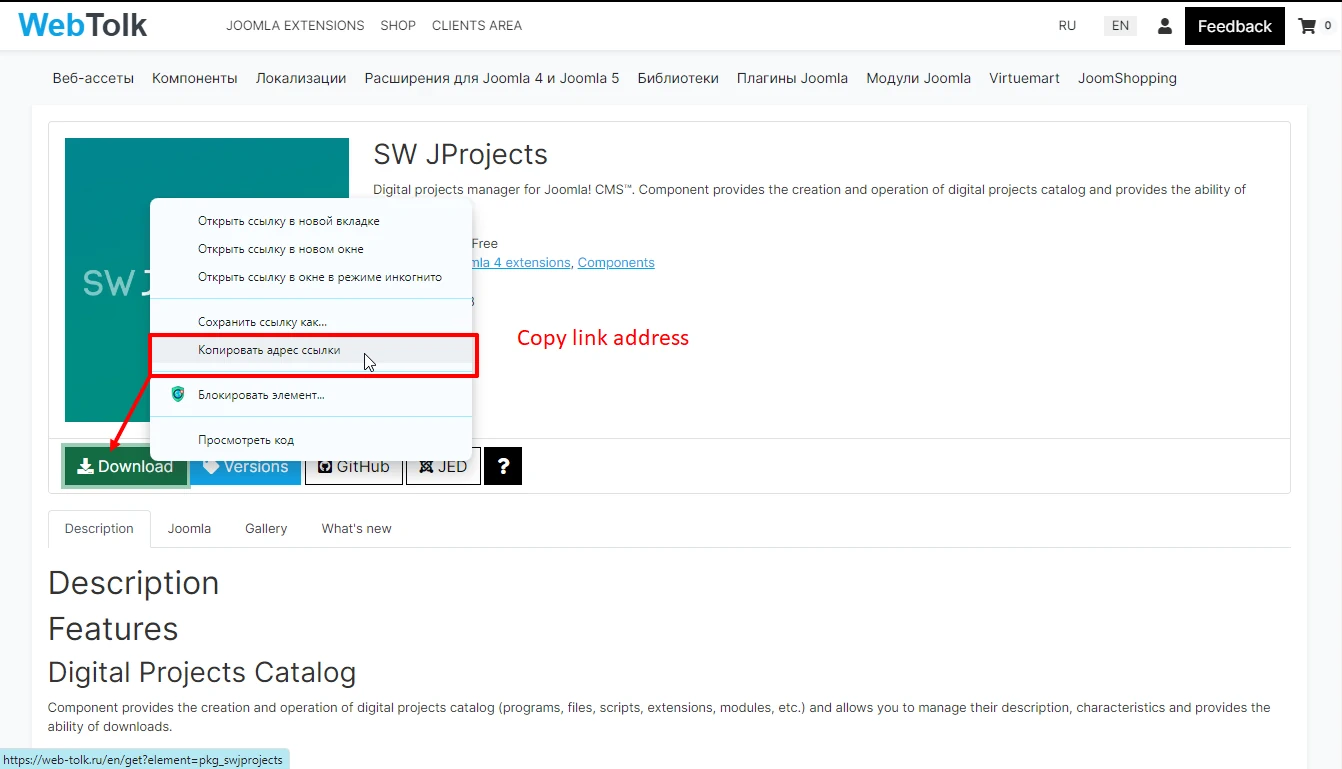Switch language to EN
Viewport: 1342px width, 769px height.
[1120, 26]
